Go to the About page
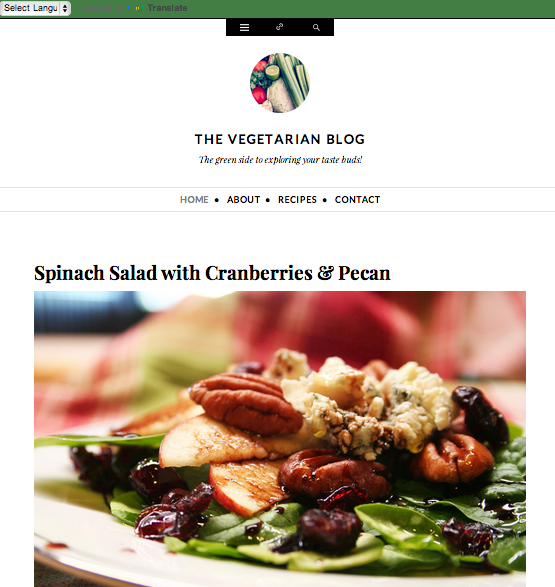The image size is (555, 587). 243,200
